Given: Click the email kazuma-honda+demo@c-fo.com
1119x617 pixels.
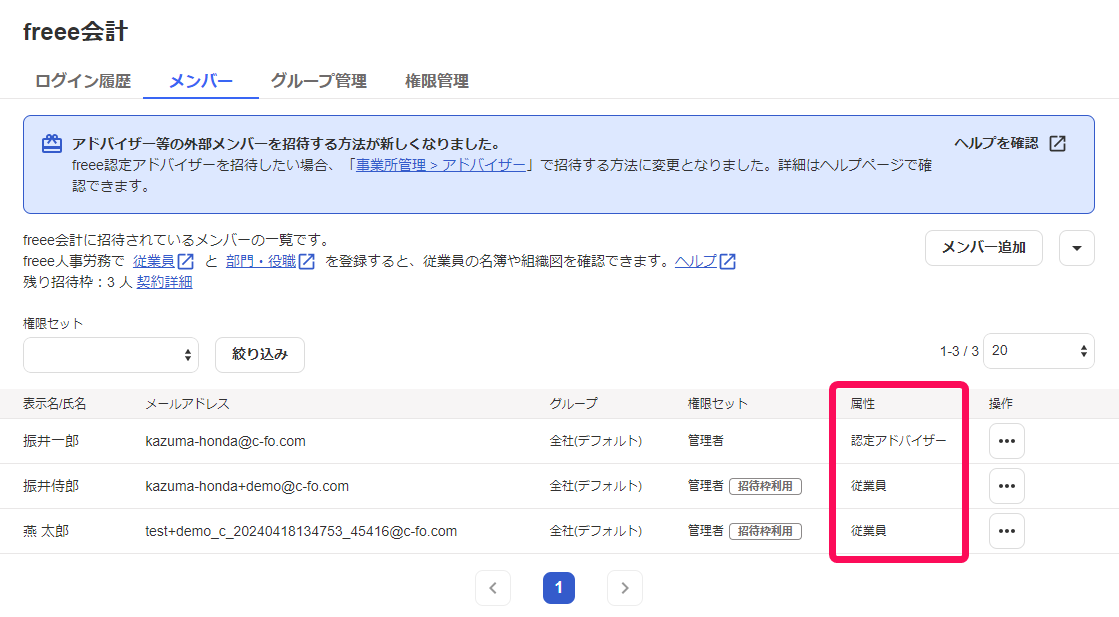Looking at the screenshot, I should tap(247, 486).
